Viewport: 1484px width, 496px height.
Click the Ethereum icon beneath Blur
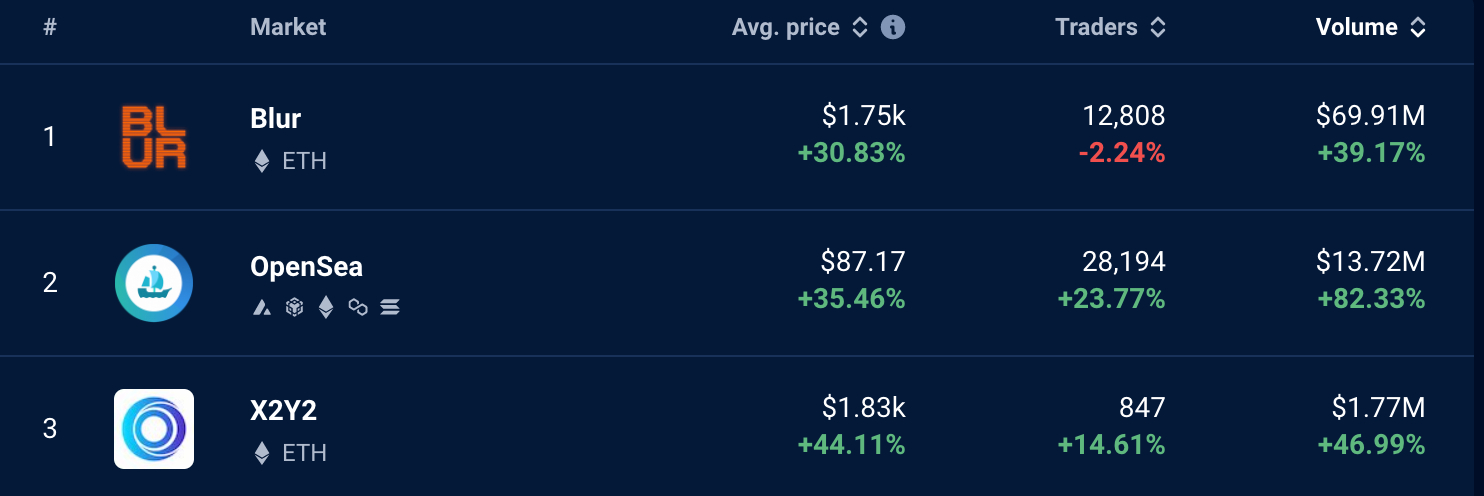pyautogui.click(x=262, y=161)
